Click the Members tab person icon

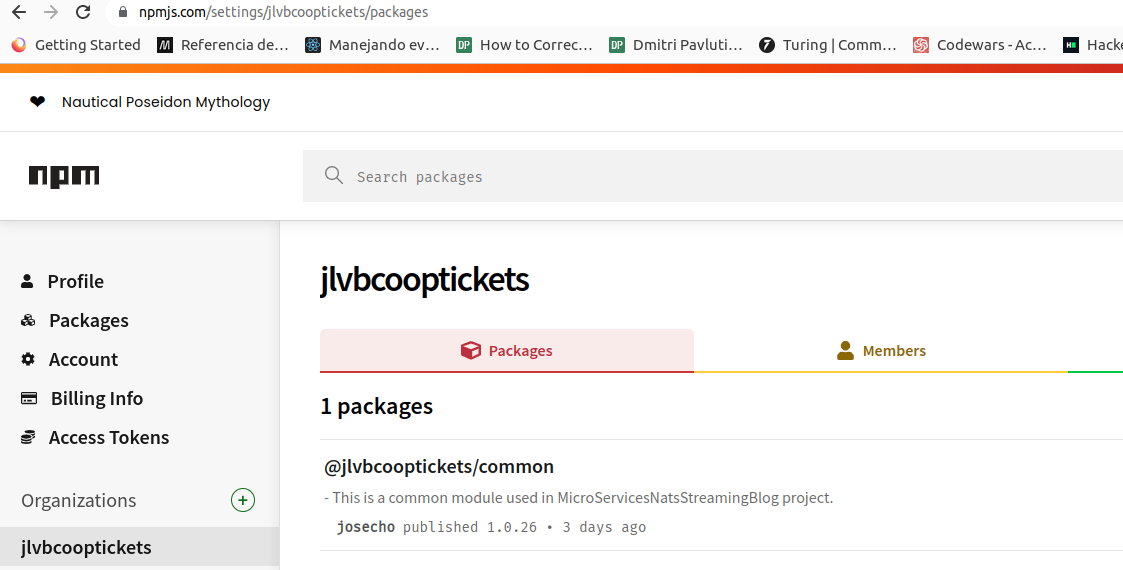pyautogui.click(x=845, y=350)
